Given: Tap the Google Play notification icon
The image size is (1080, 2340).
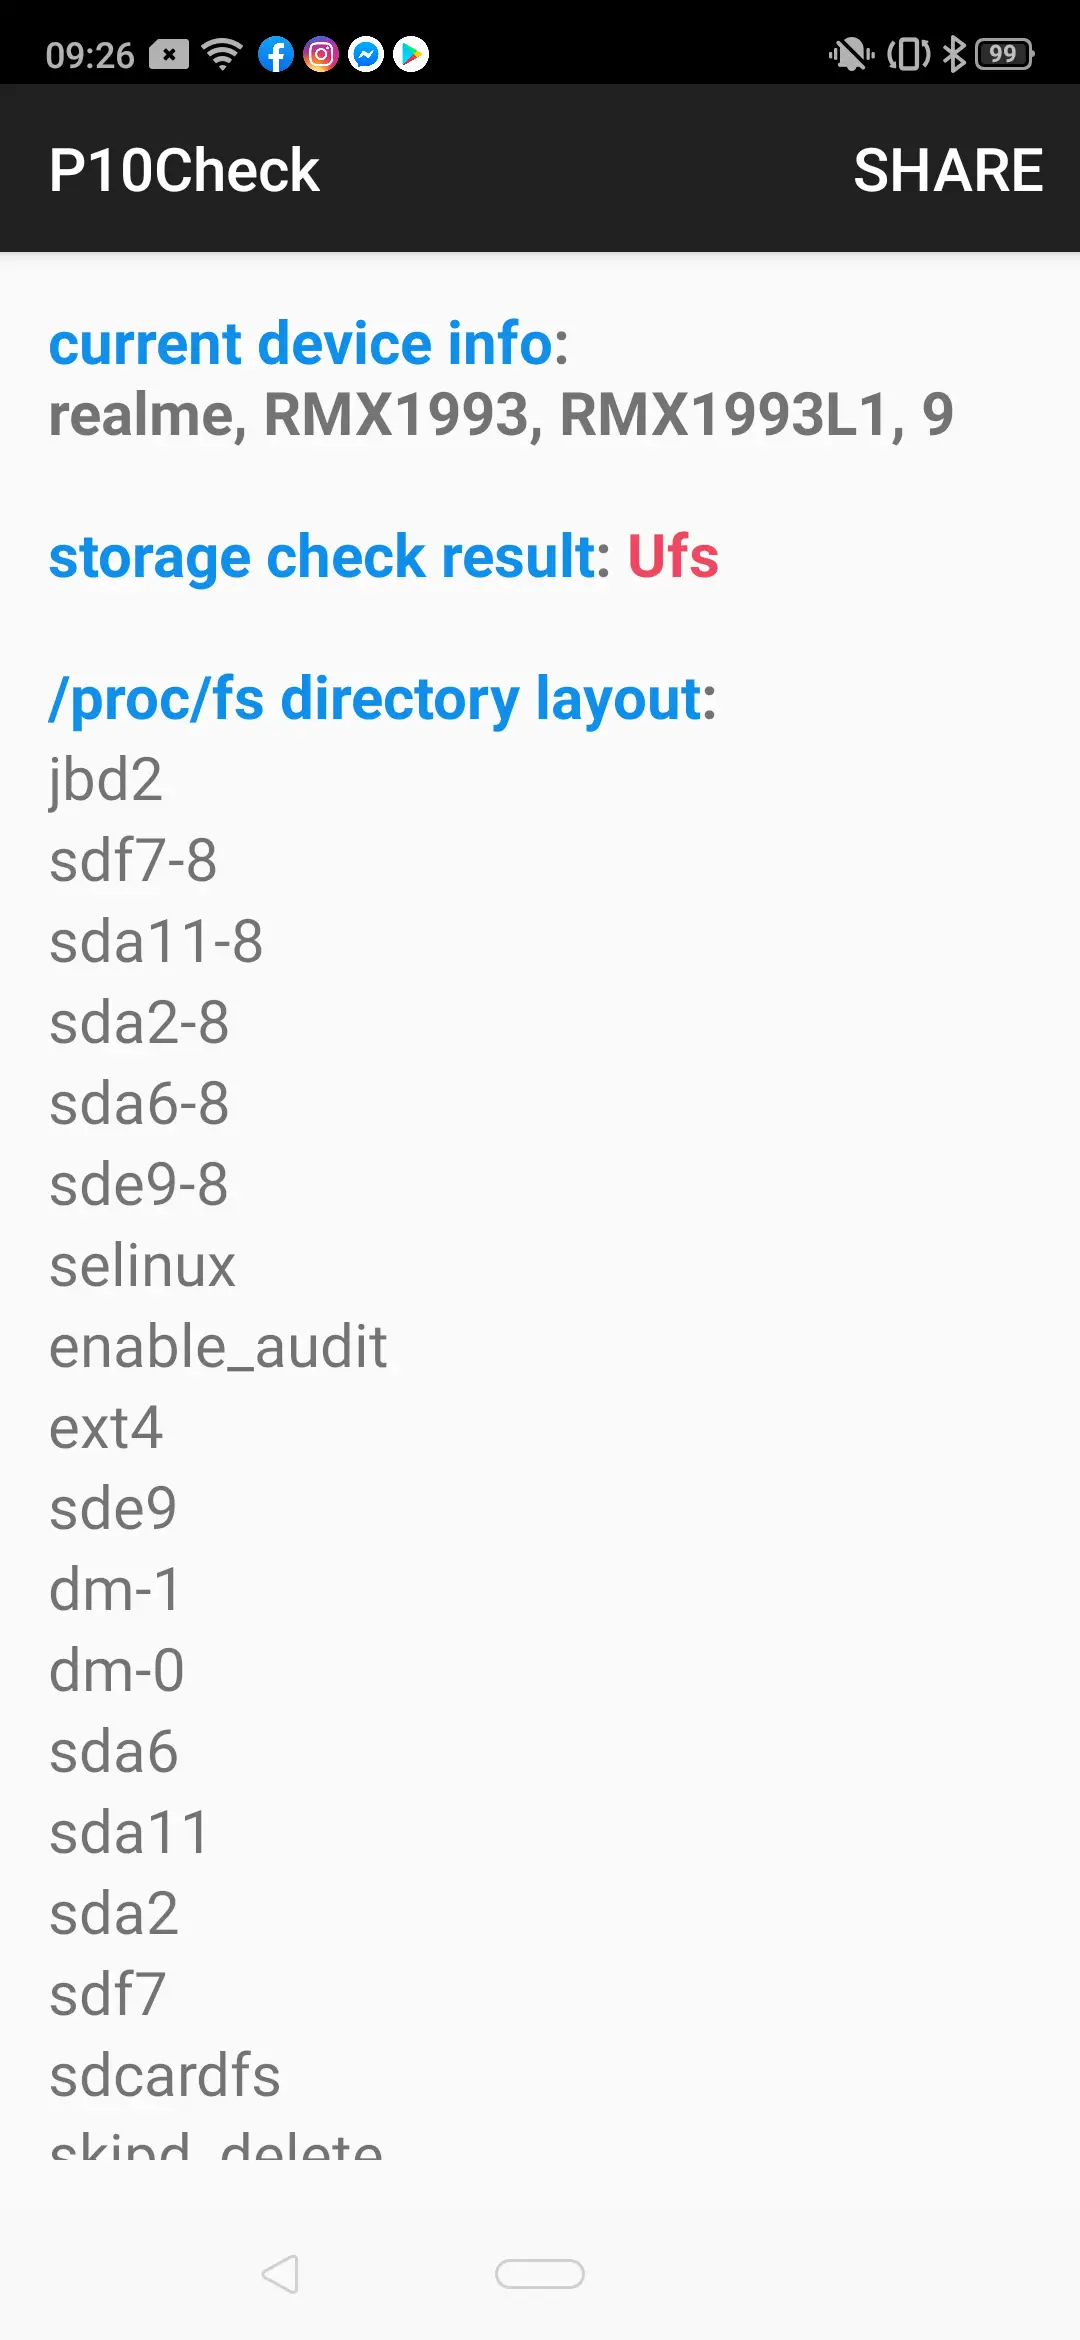Looking at the screenshot, I should [411, 54].
